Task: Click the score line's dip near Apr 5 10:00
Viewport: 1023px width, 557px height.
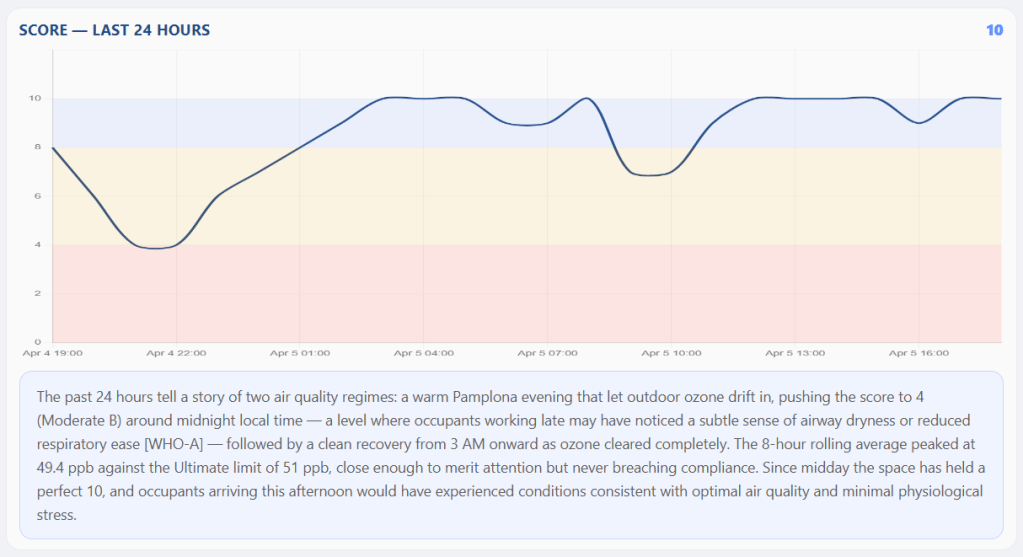Action: tap(650, 175)
